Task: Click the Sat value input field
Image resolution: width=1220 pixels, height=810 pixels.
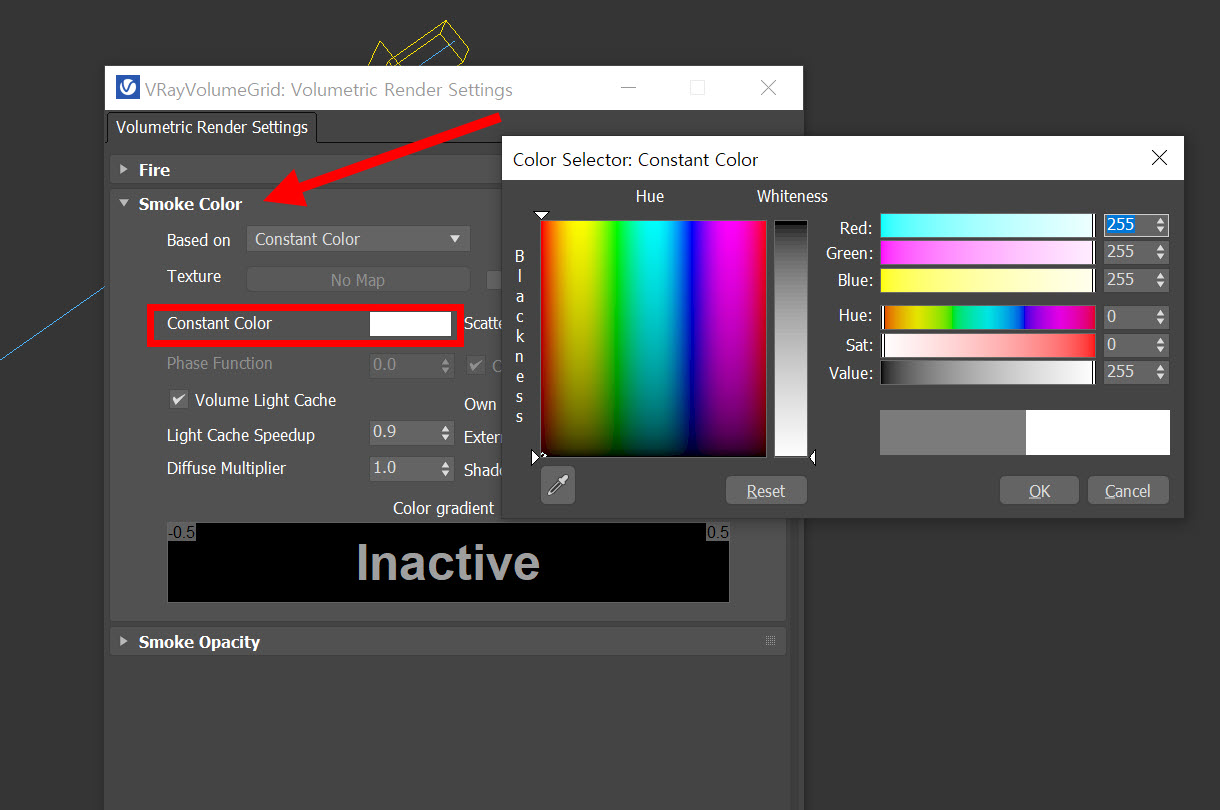Action: (1127, 345)
